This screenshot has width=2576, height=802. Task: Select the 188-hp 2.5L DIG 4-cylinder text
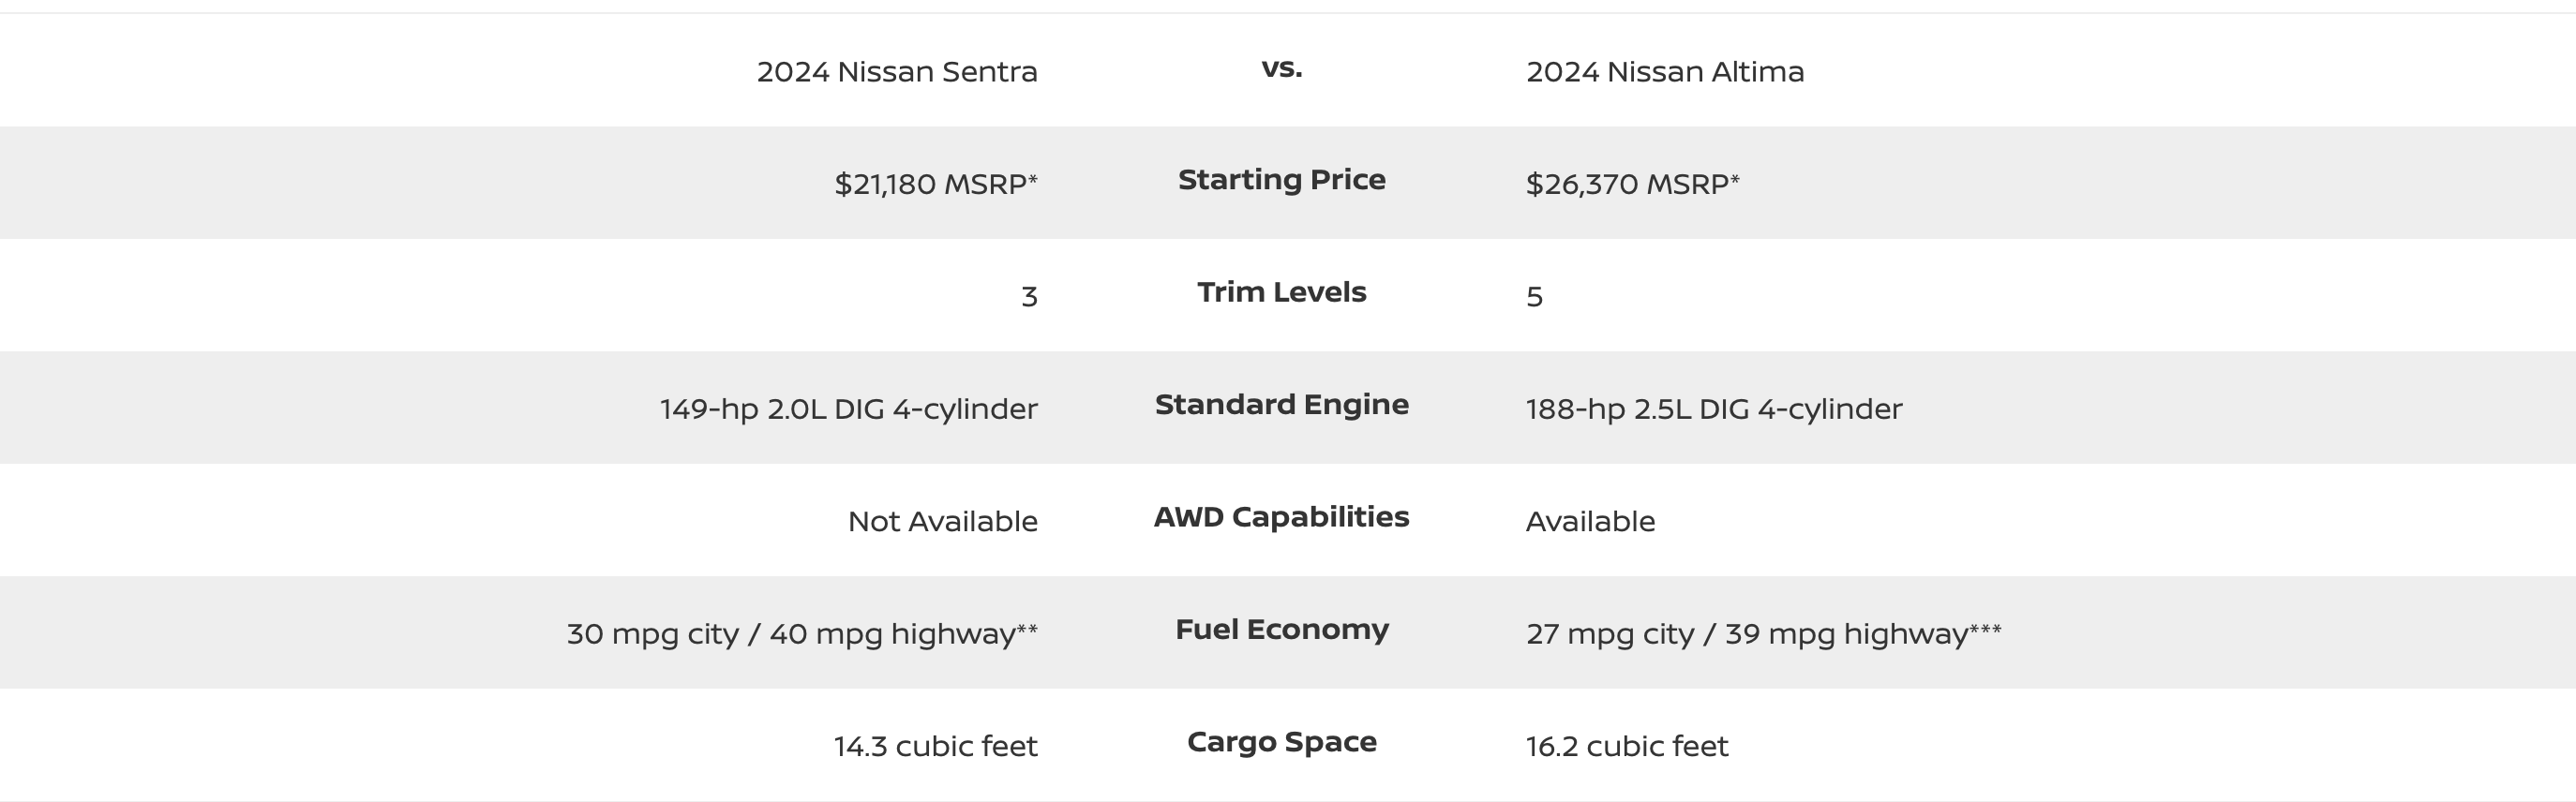[1714, 409]
